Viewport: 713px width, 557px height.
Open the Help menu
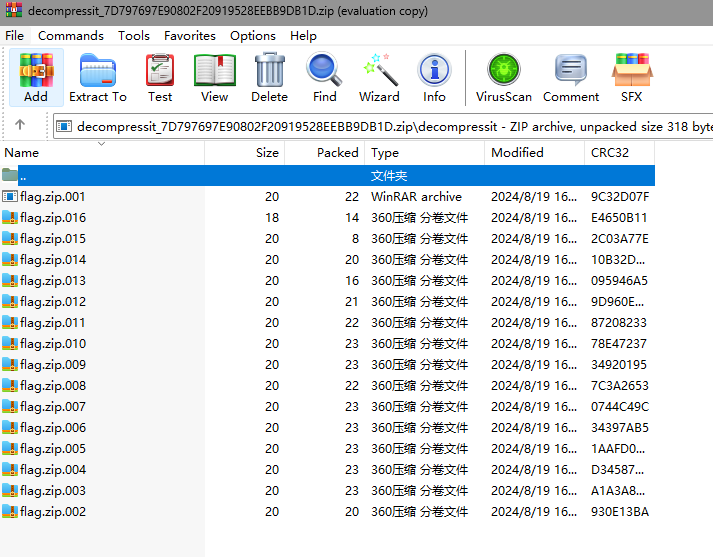303,35
